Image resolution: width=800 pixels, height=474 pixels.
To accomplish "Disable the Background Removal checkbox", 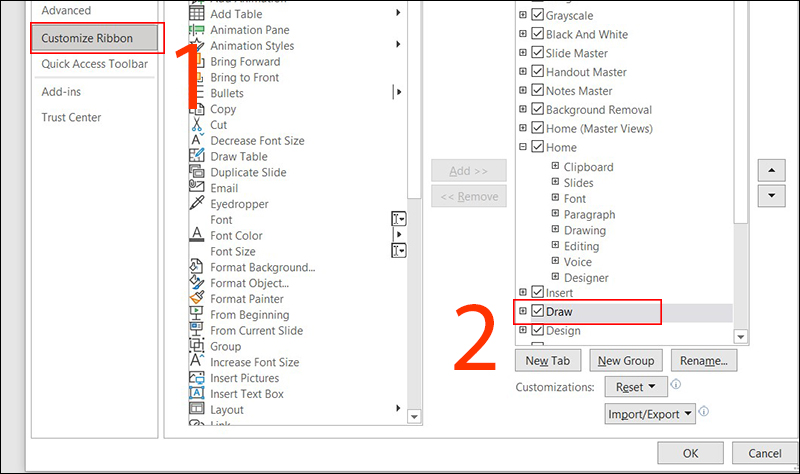I will tap(538, 110).
